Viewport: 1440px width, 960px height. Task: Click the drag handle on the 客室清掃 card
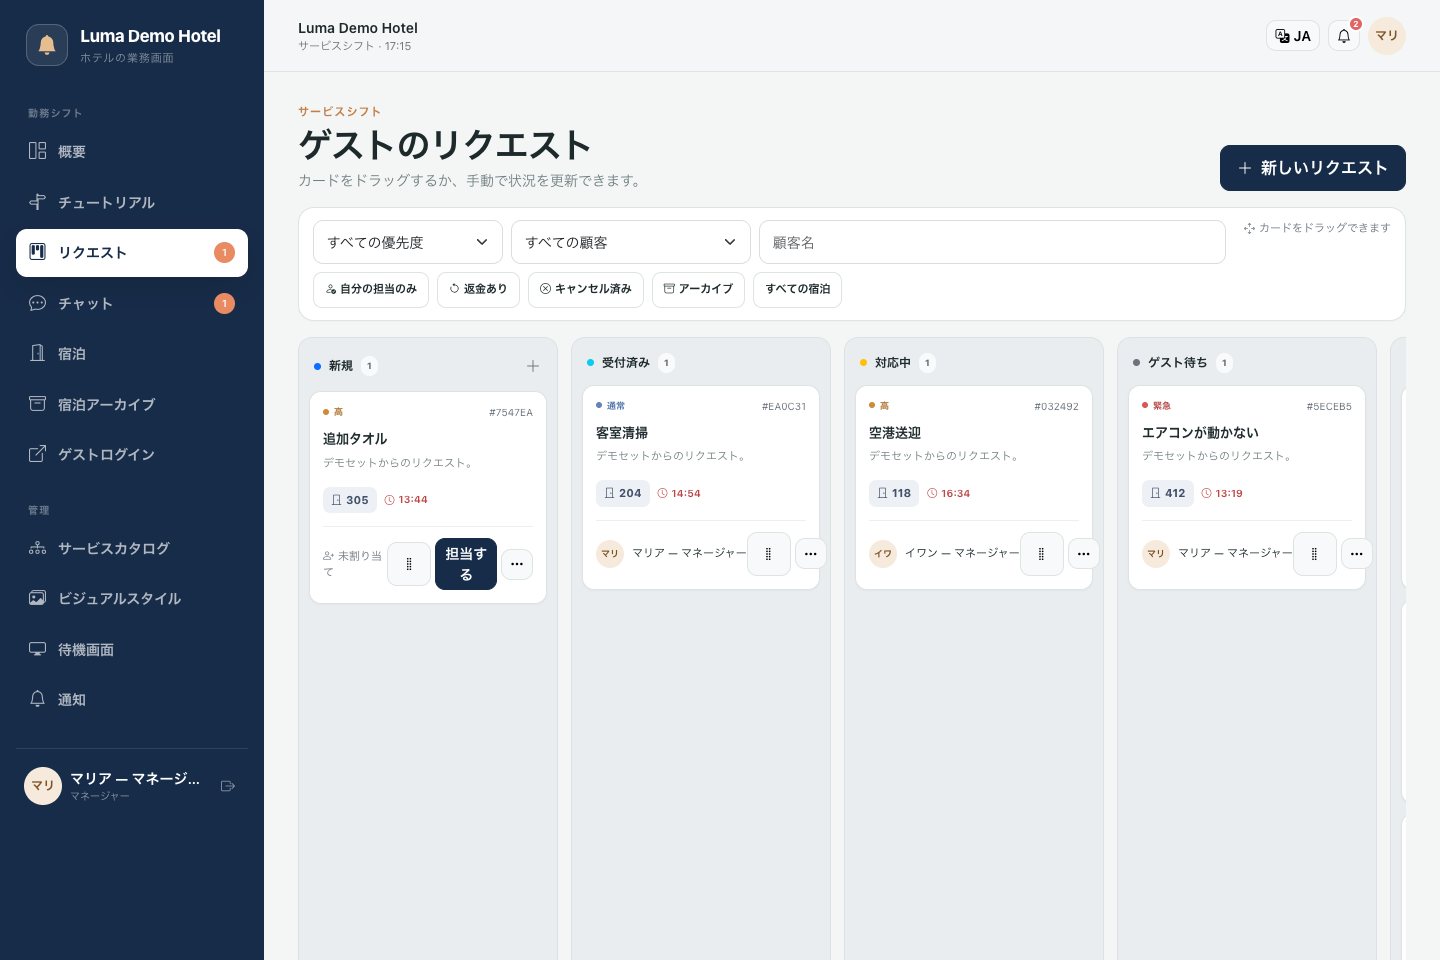tap(769, 554)
